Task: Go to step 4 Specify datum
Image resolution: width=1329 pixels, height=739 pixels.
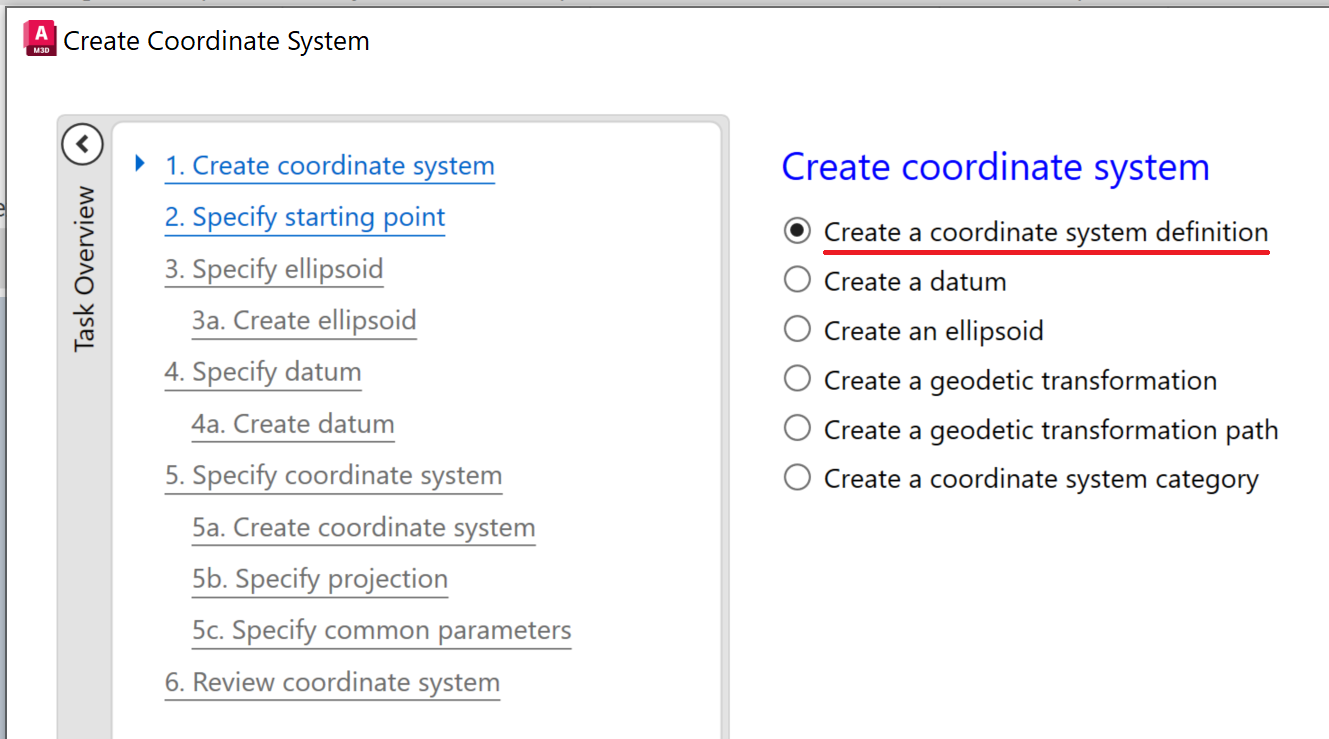Action: 263,372
